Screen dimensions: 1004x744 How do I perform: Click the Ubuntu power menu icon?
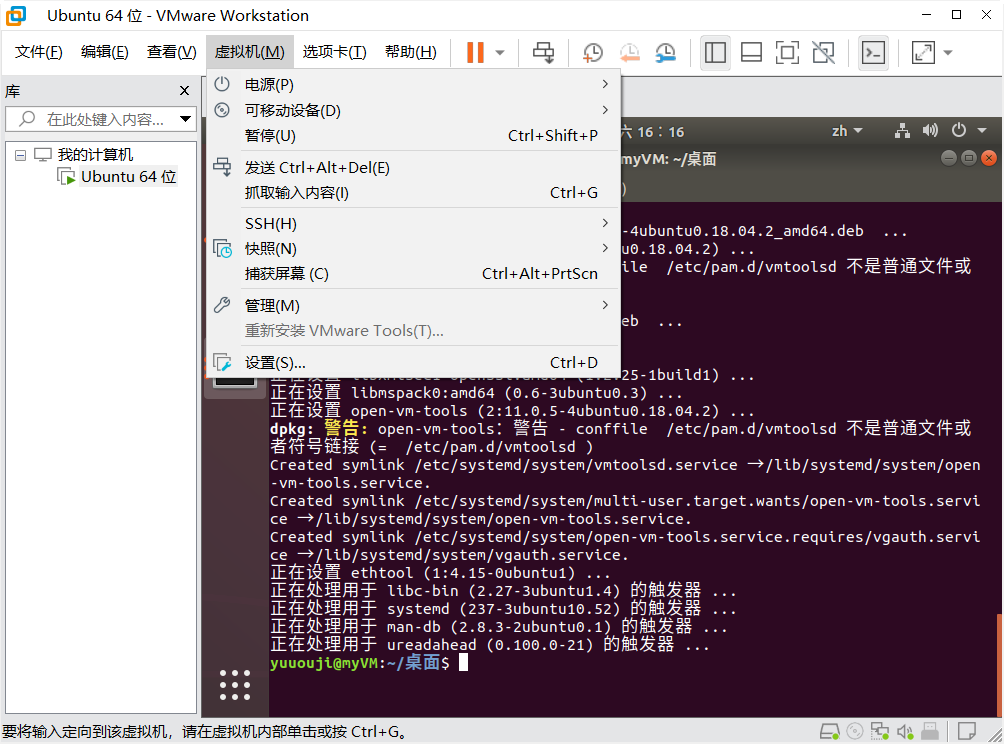tap(959, 131)
